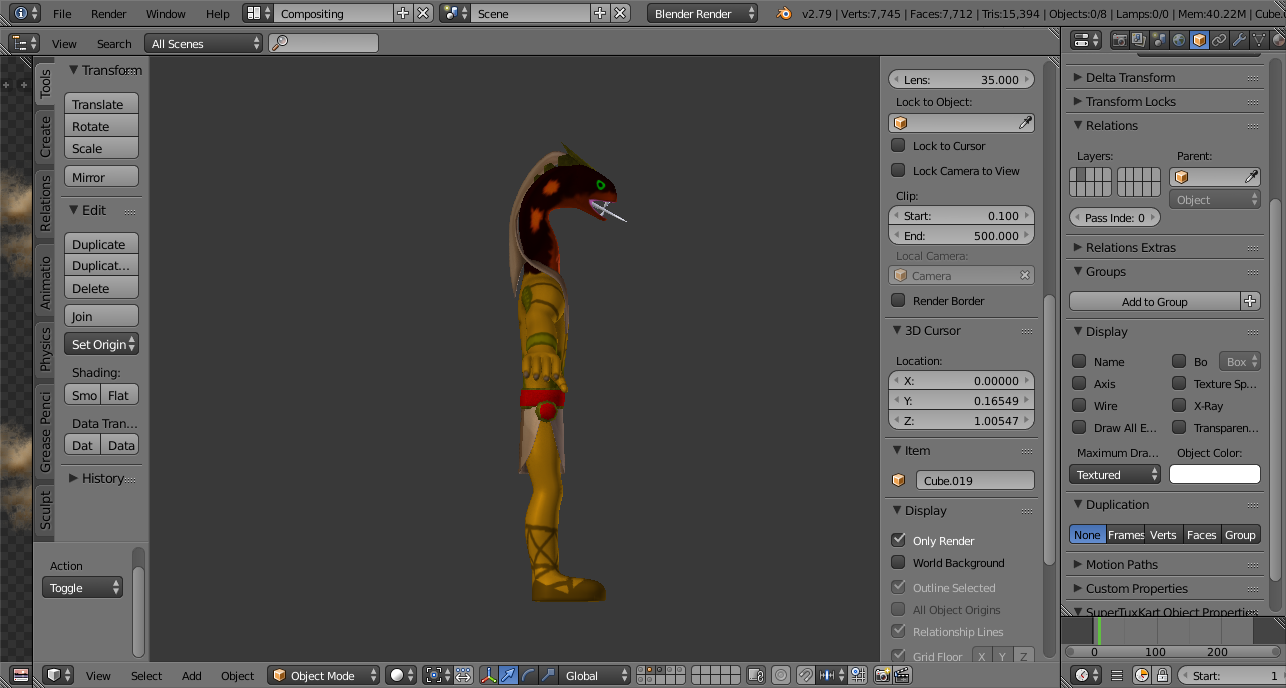This screenshot has height=688, width=1286.
Task: Disable the Only Render checkbox
Action: [898, 540]
